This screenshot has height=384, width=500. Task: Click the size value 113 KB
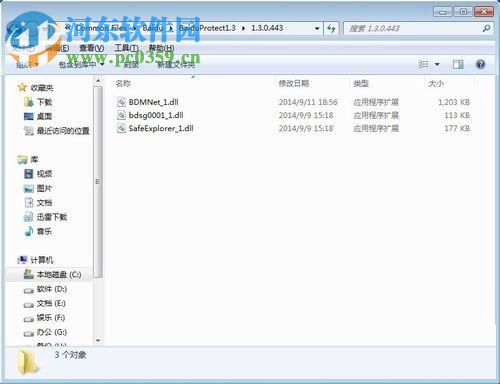coord(457,115)
